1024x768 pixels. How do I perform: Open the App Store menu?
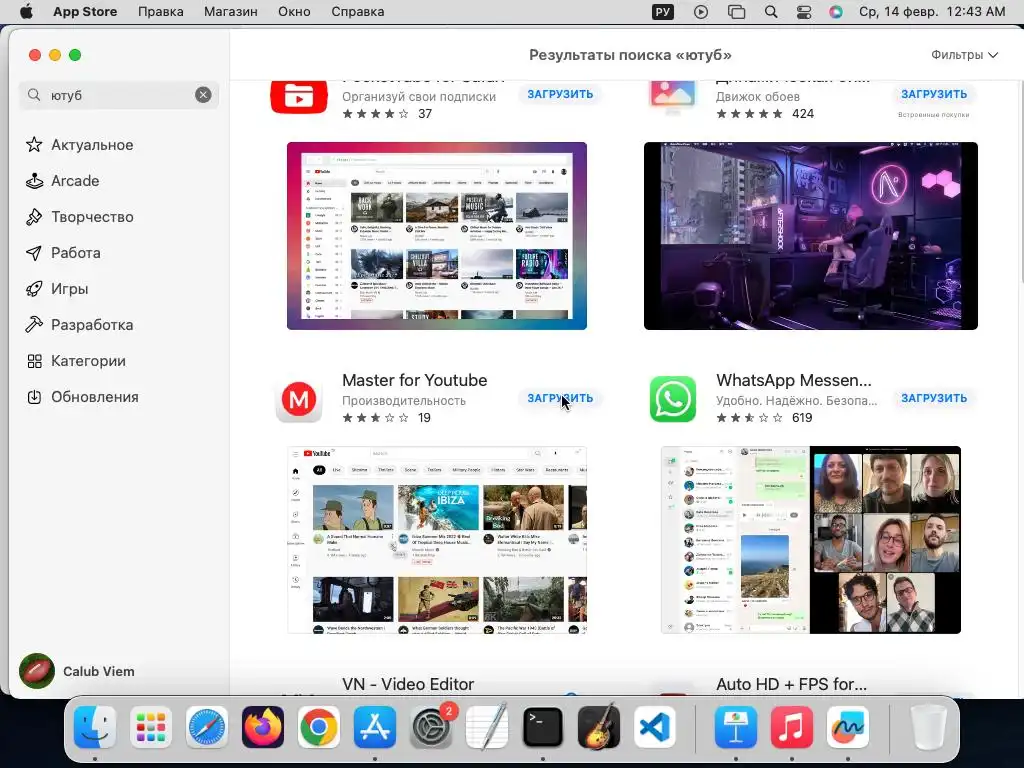(85, 12)
